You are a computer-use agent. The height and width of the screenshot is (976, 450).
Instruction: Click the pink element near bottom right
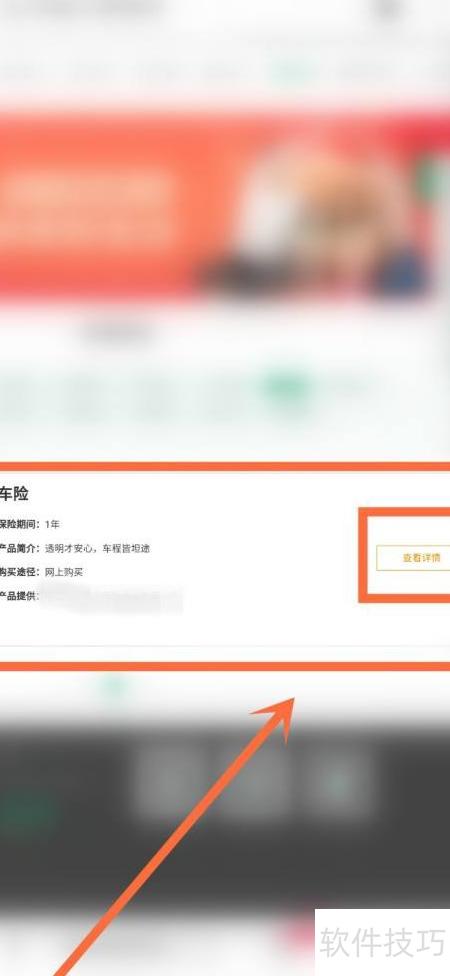tap(298, 932)
